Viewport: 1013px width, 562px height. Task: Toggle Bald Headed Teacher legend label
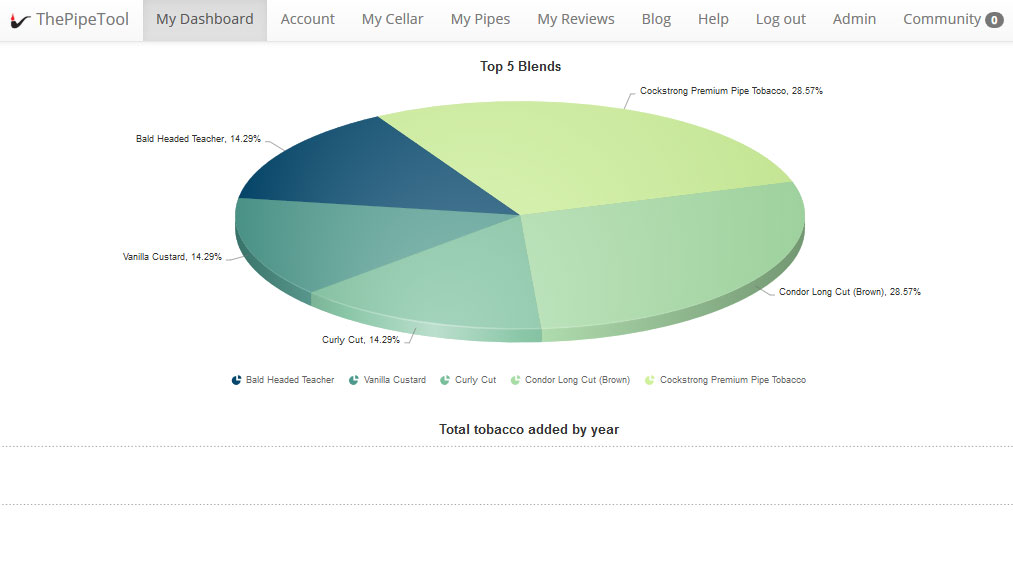pos(290,380)
